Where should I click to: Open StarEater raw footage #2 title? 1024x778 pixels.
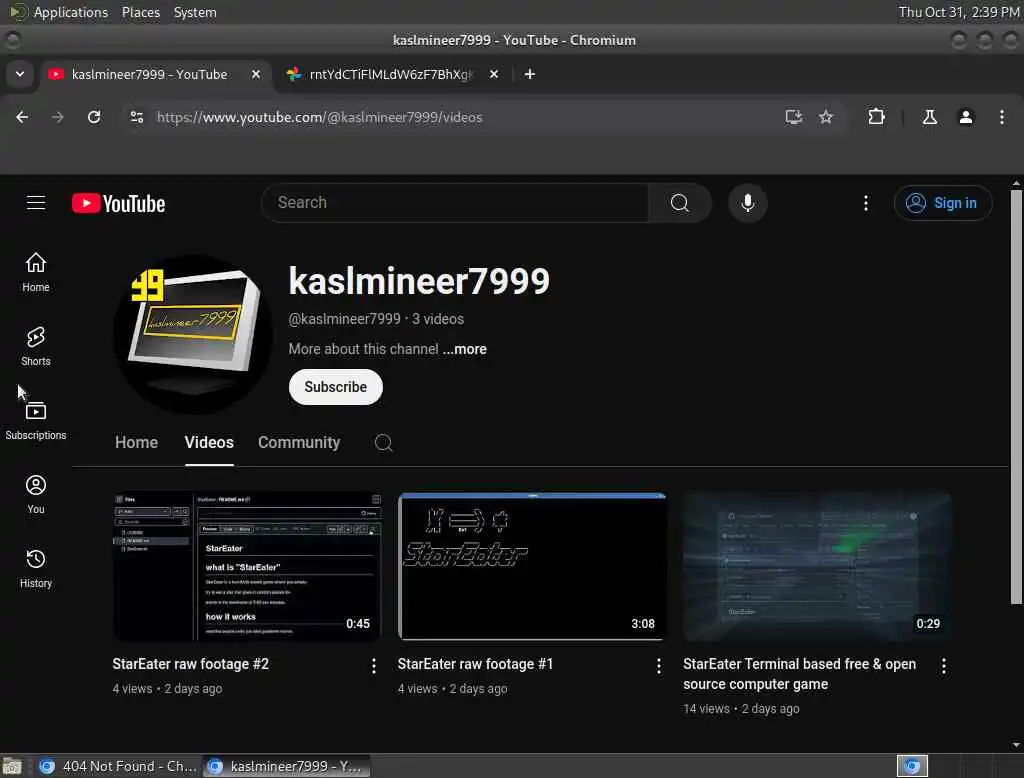[x=191, y=664]
